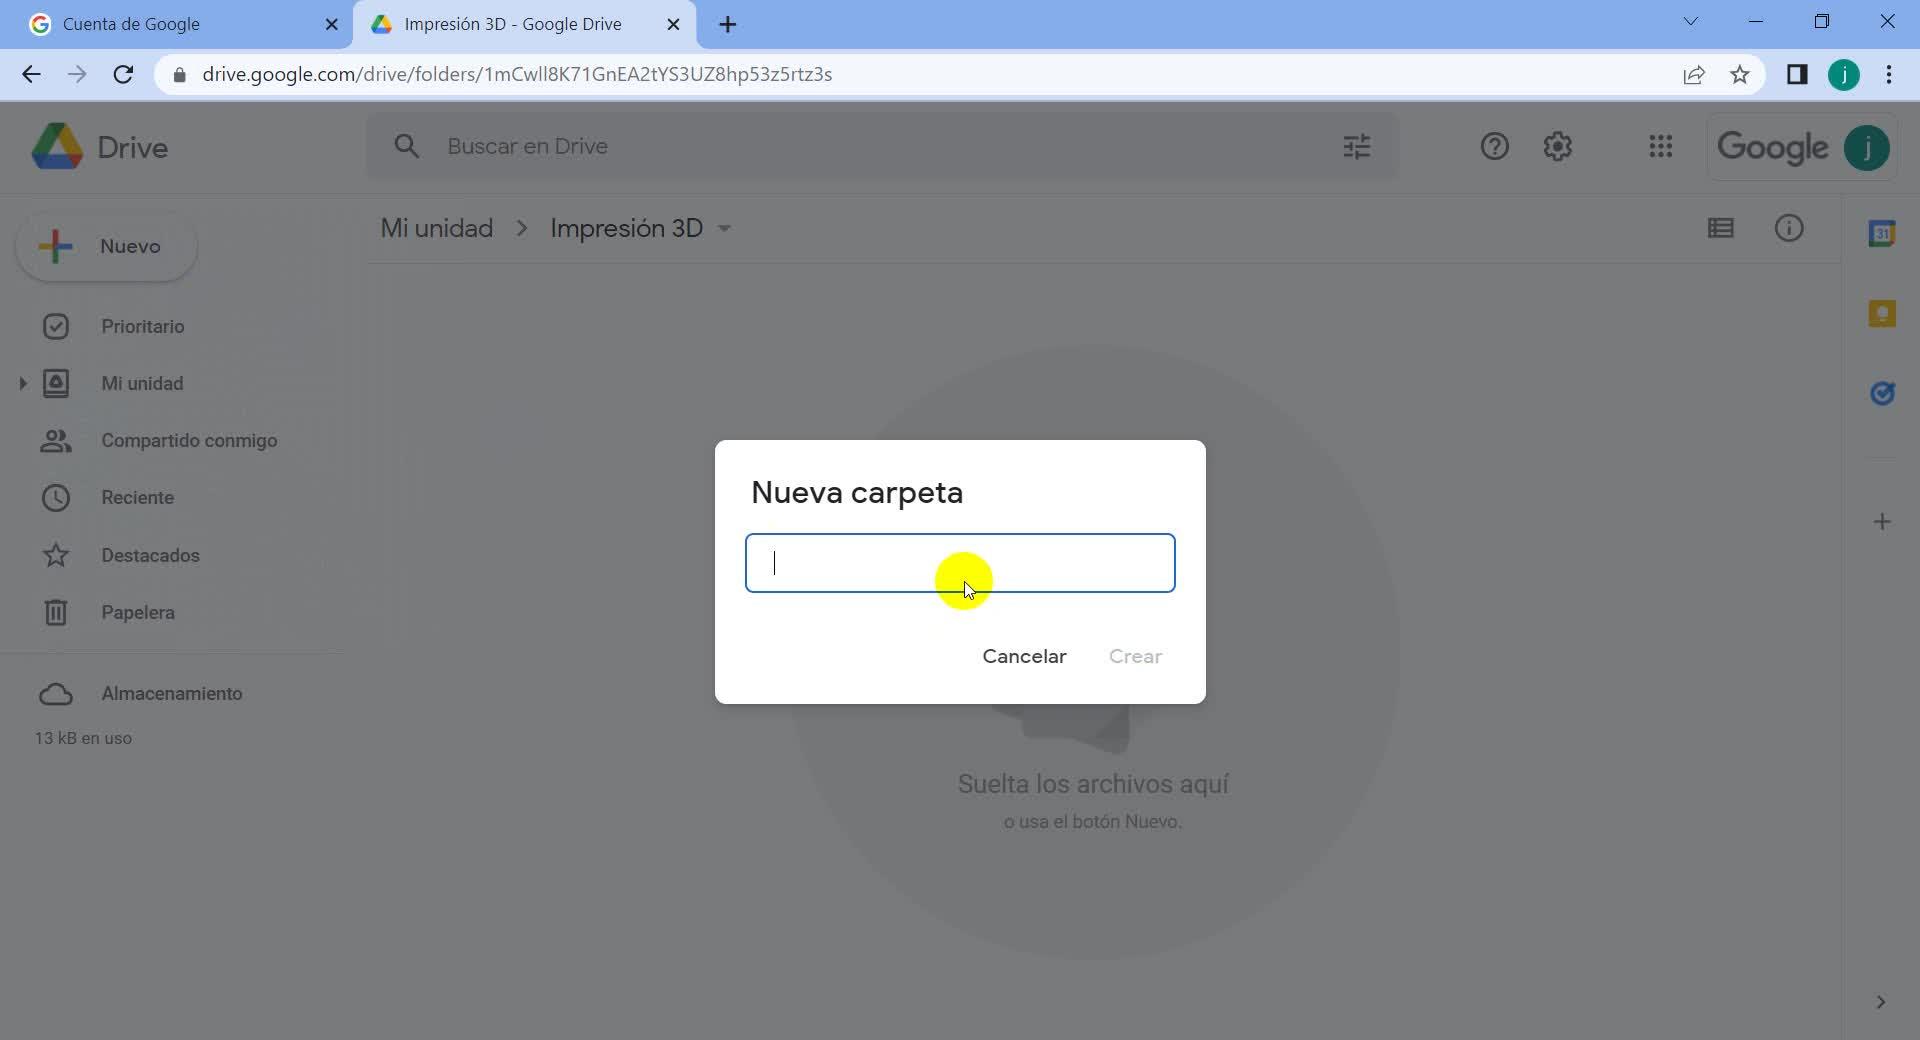This screenshot has height=1040, width=1920.
Task: Open Mi unidad in the sidebar
Action: 142,384
